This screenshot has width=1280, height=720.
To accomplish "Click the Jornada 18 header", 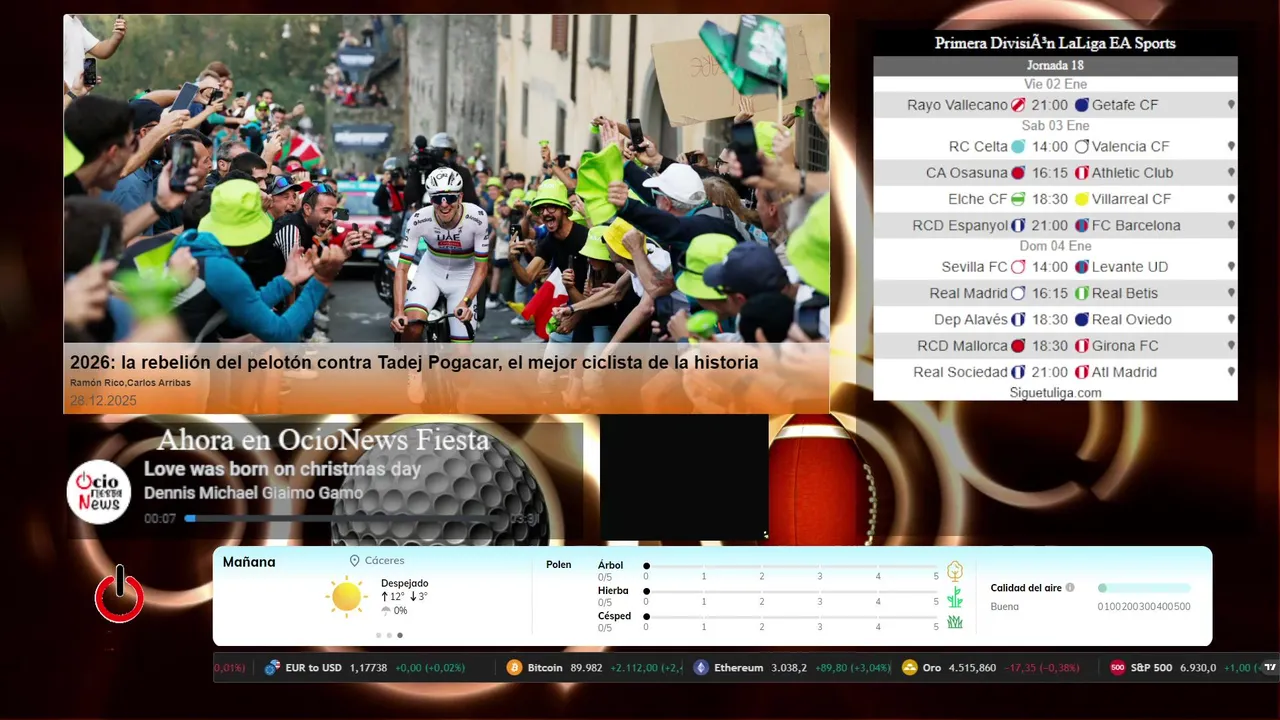I will click(1055, 65).
